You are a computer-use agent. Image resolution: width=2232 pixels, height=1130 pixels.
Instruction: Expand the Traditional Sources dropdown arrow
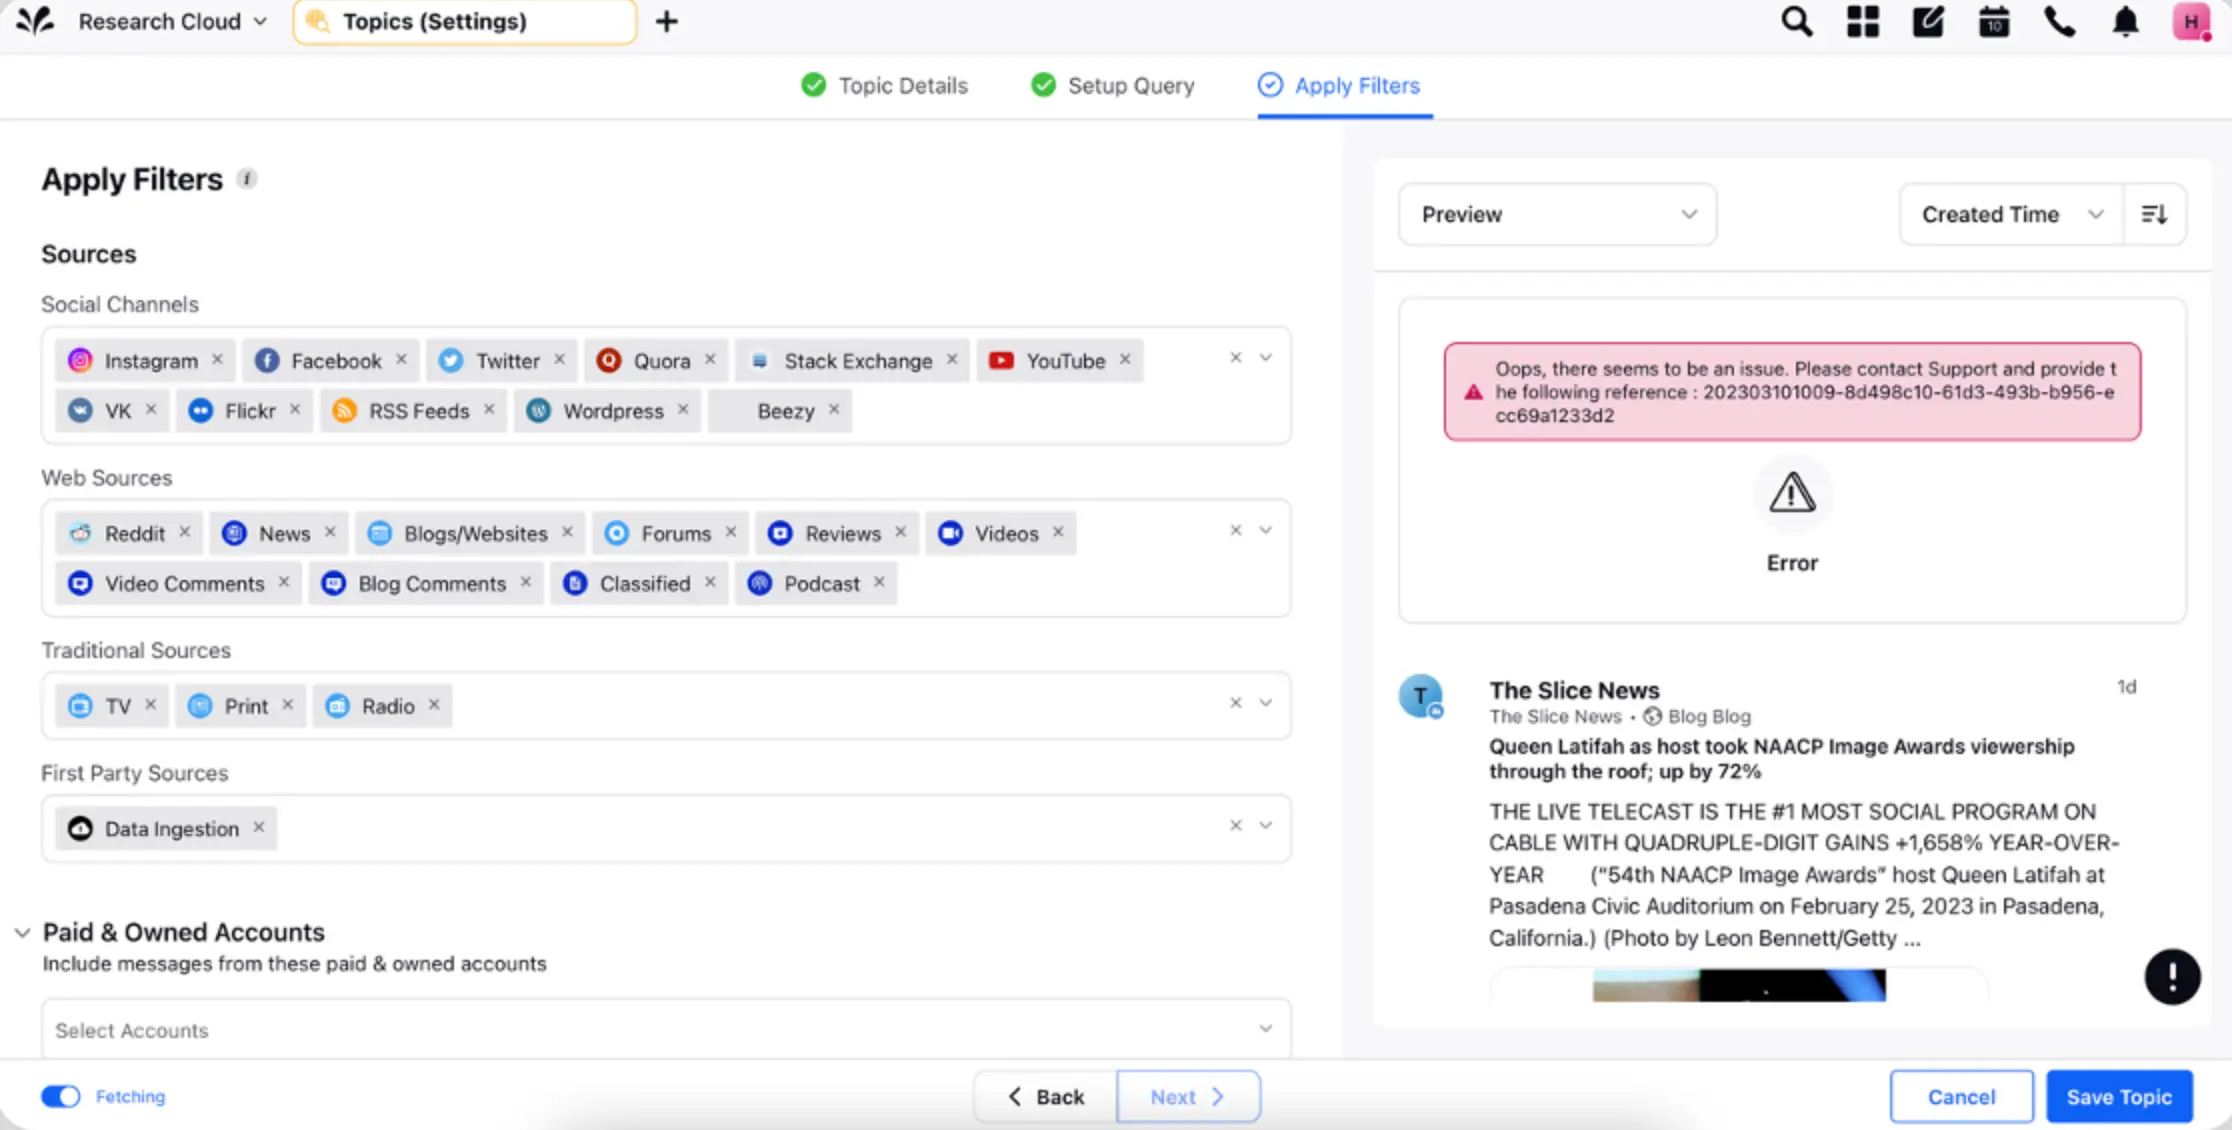click(x=1266, y=704)
